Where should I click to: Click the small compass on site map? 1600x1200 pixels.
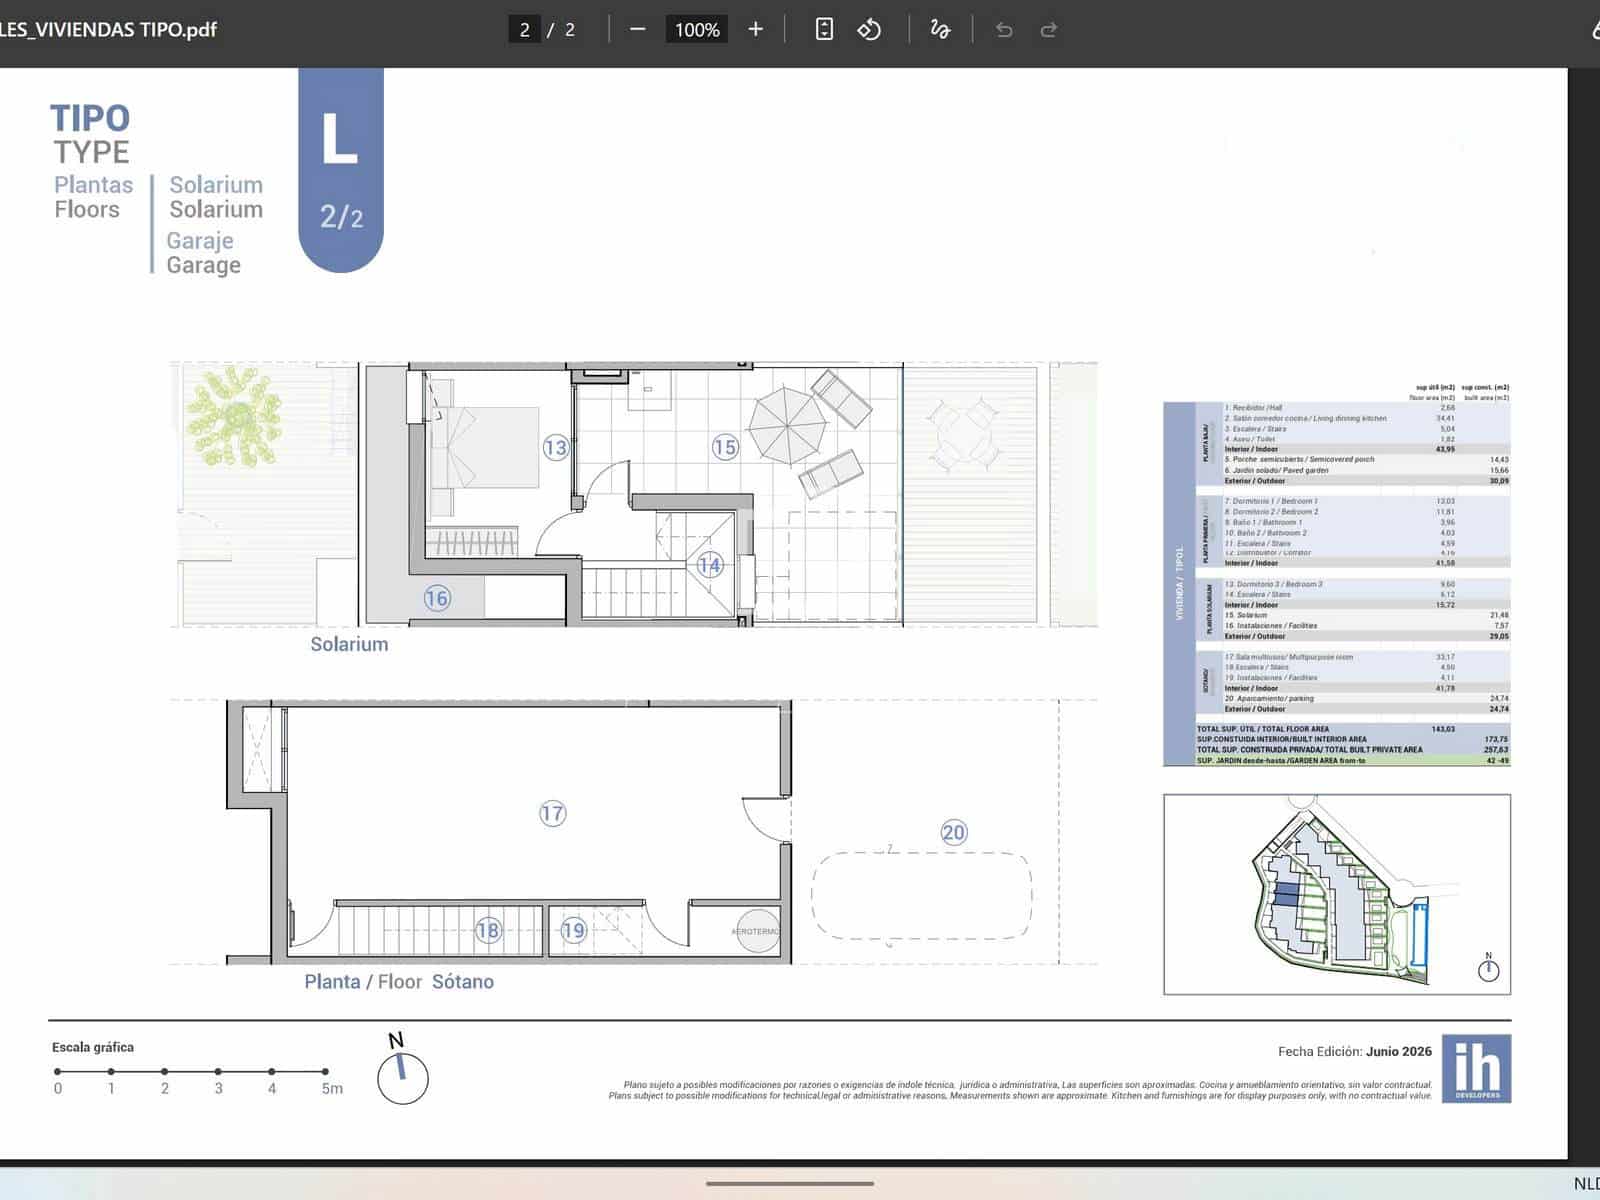click(1489, 968)
